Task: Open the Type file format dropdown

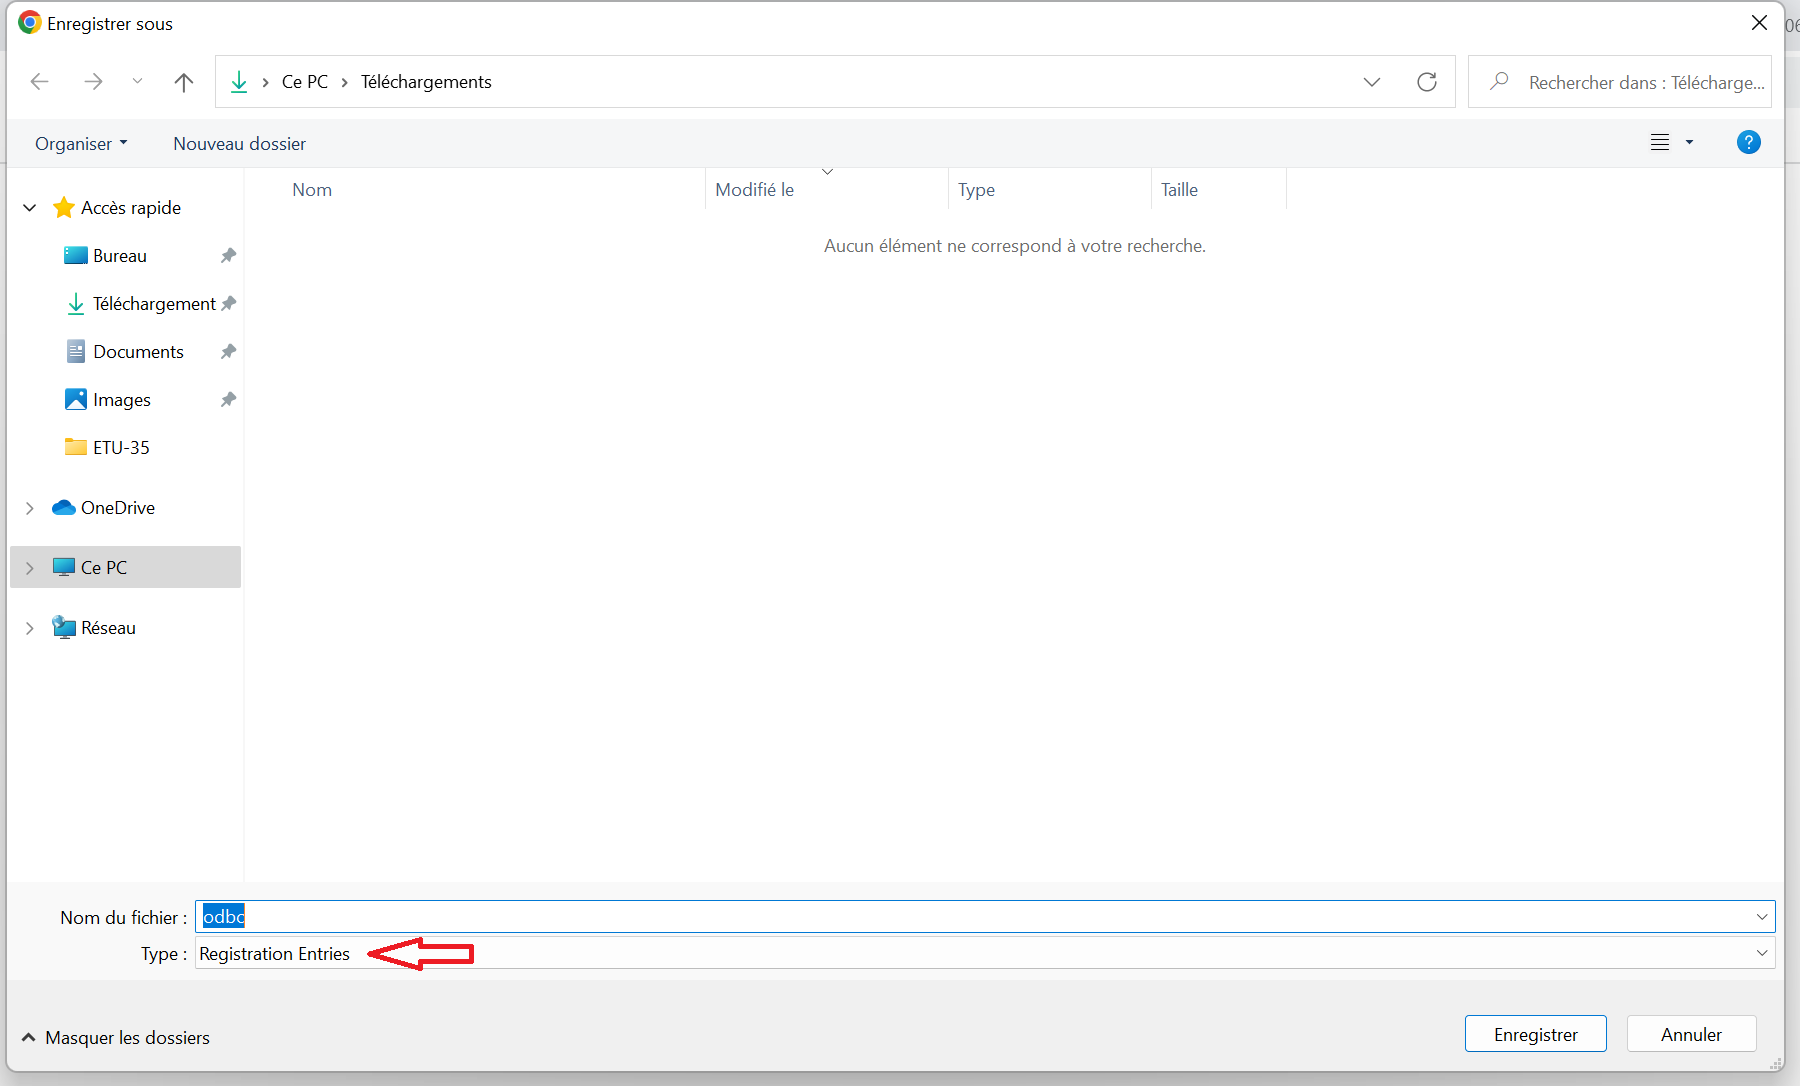Action: pos(1761,954)
